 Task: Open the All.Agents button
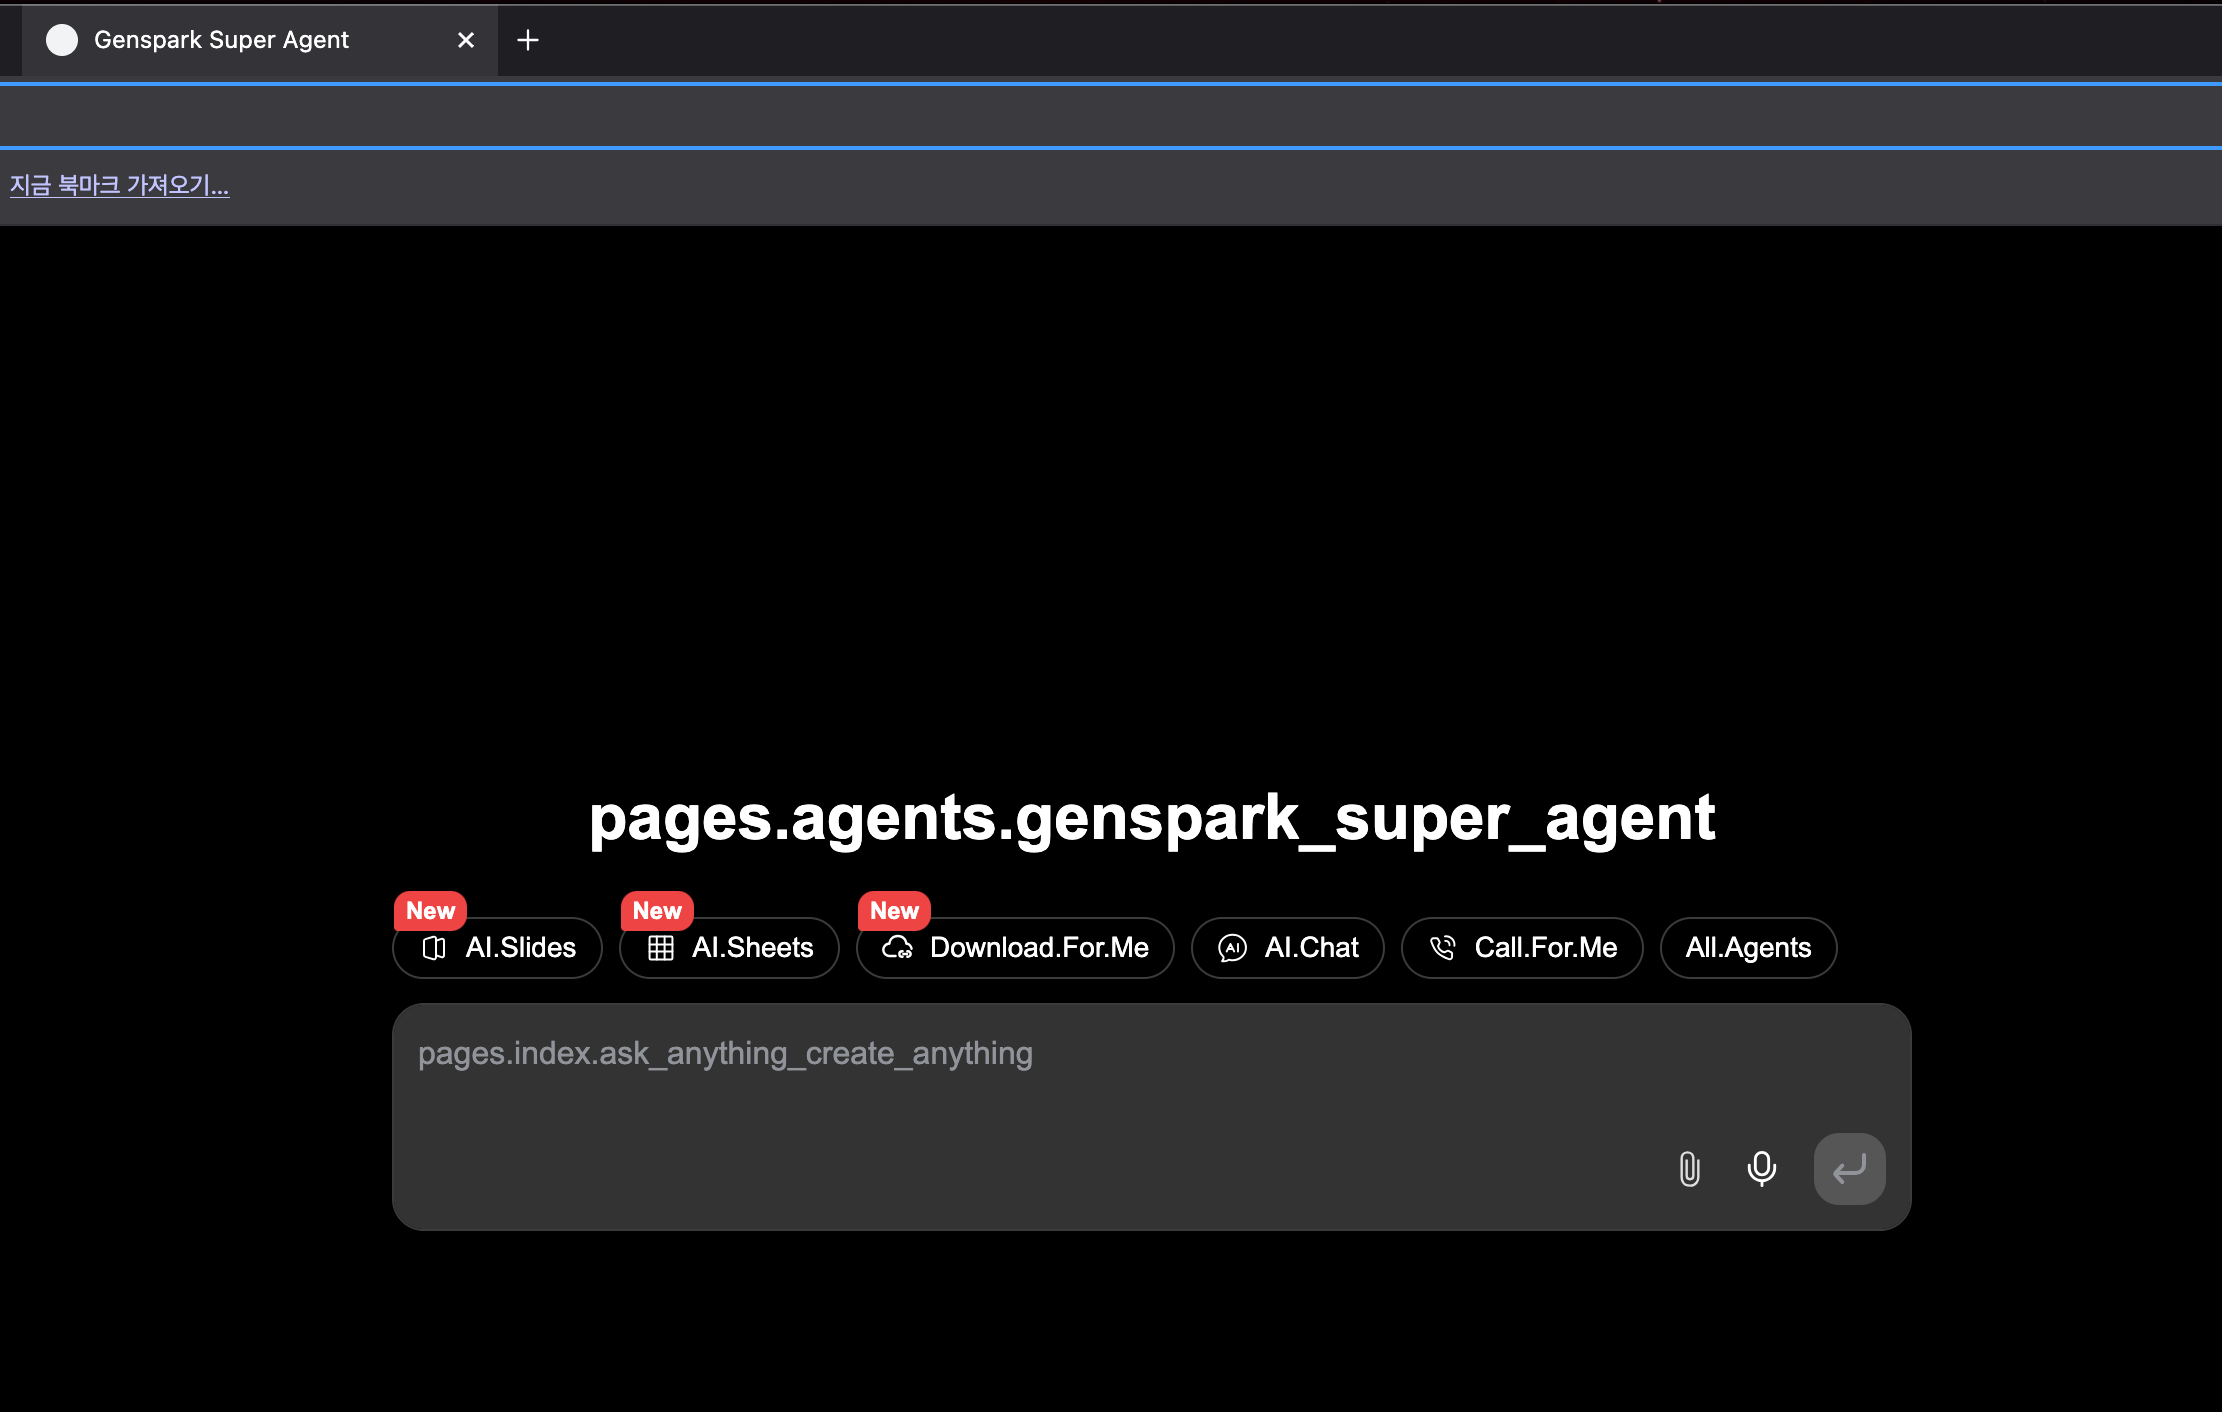click(1748, 948)
